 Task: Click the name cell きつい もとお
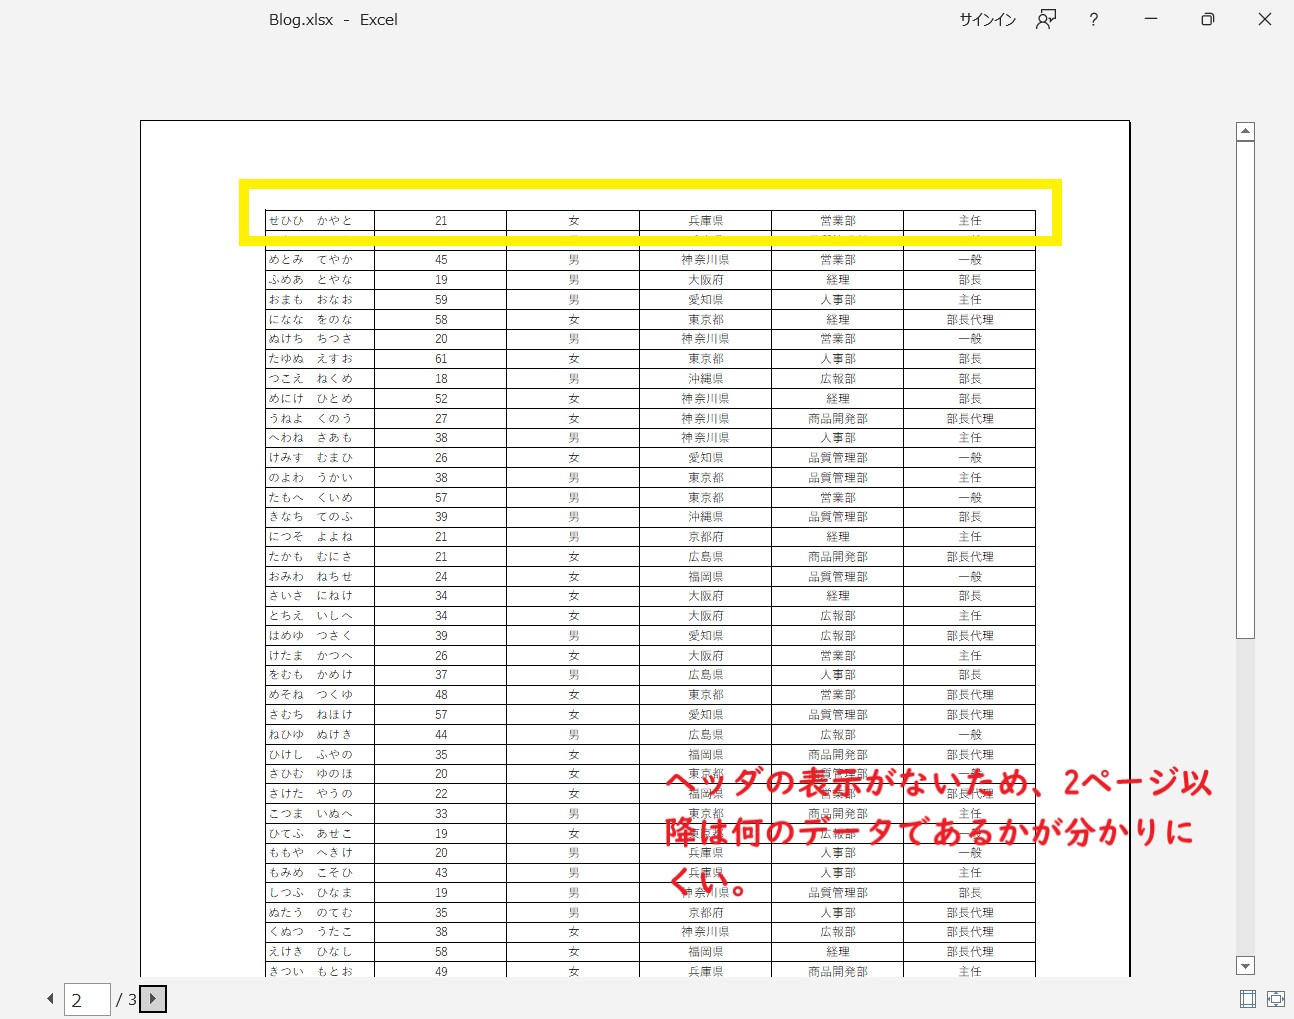point(320,970)
